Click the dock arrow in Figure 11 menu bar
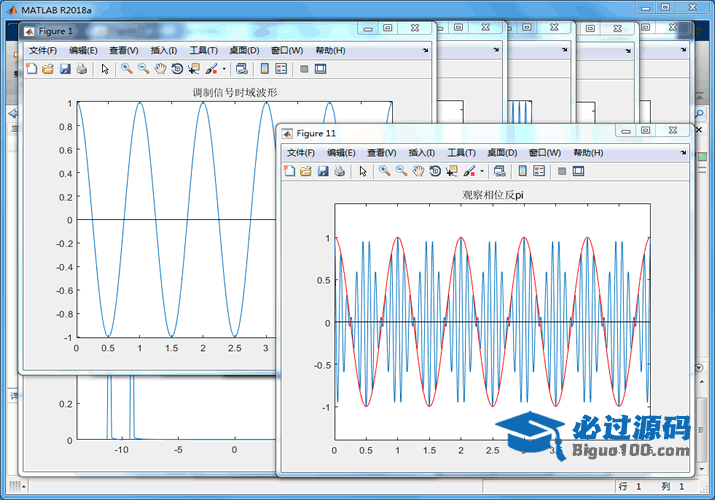 point(682,153)
